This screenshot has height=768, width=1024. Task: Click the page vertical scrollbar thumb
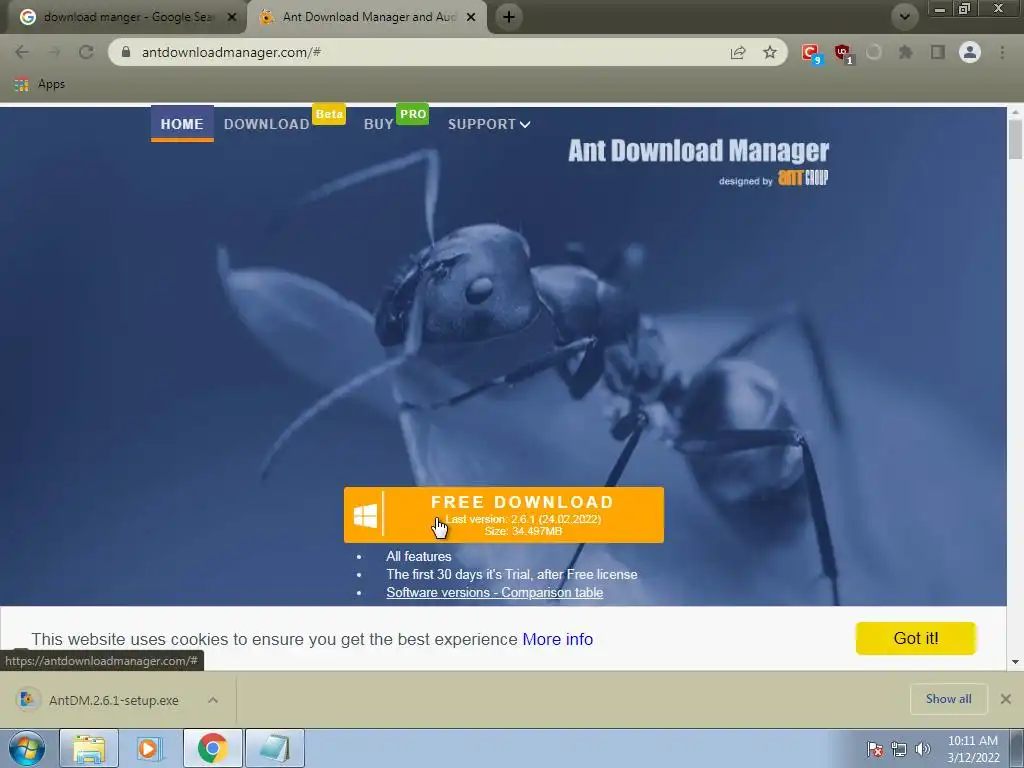click(x=1015, y=139)
